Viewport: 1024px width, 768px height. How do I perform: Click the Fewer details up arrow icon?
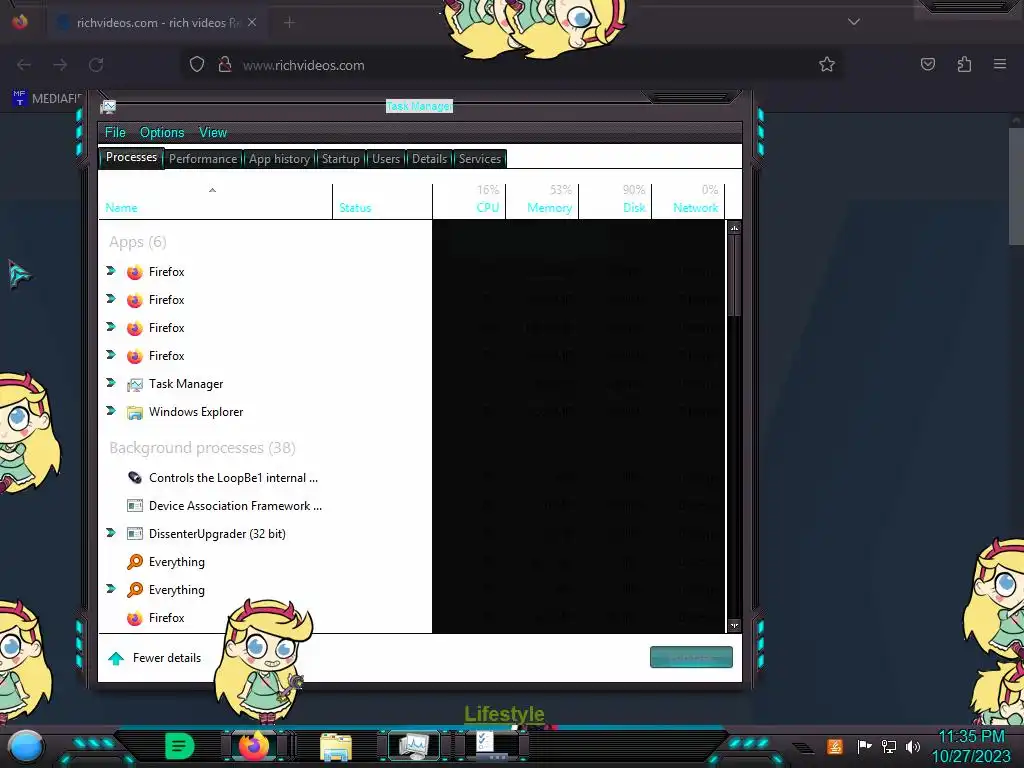[116, 658]
